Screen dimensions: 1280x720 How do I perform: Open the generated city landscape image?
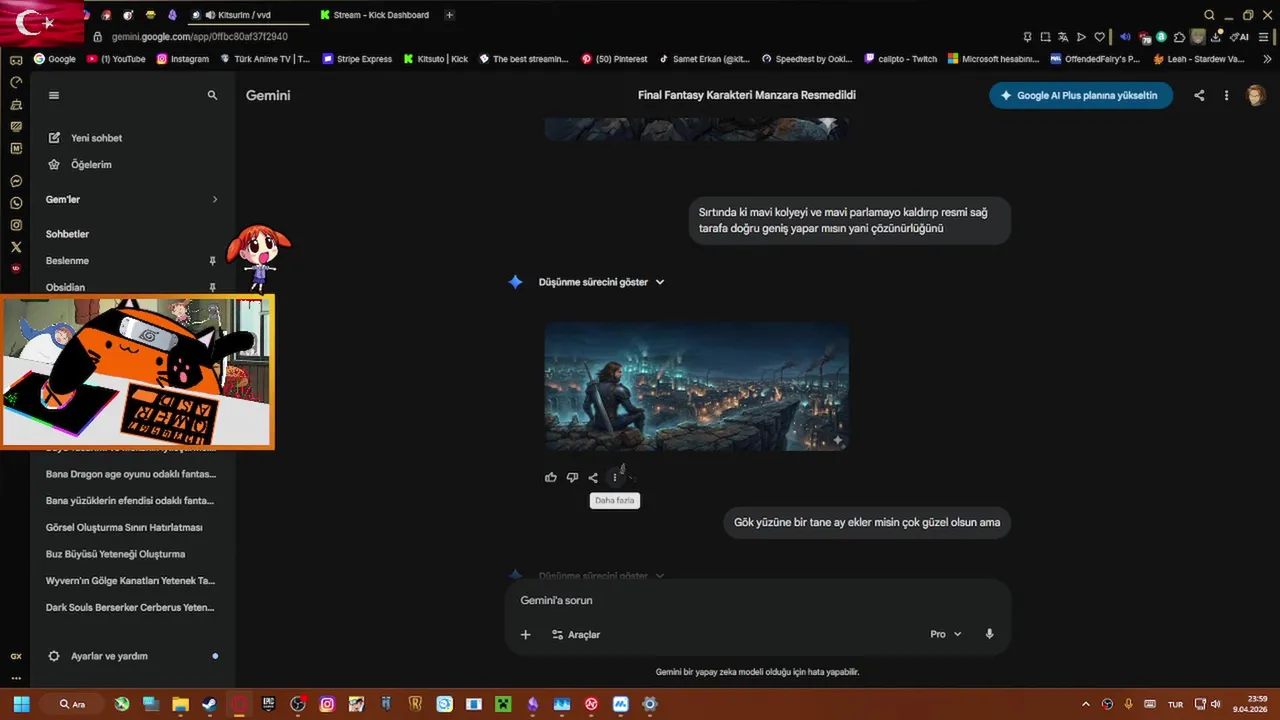click(x=697, y=386)
